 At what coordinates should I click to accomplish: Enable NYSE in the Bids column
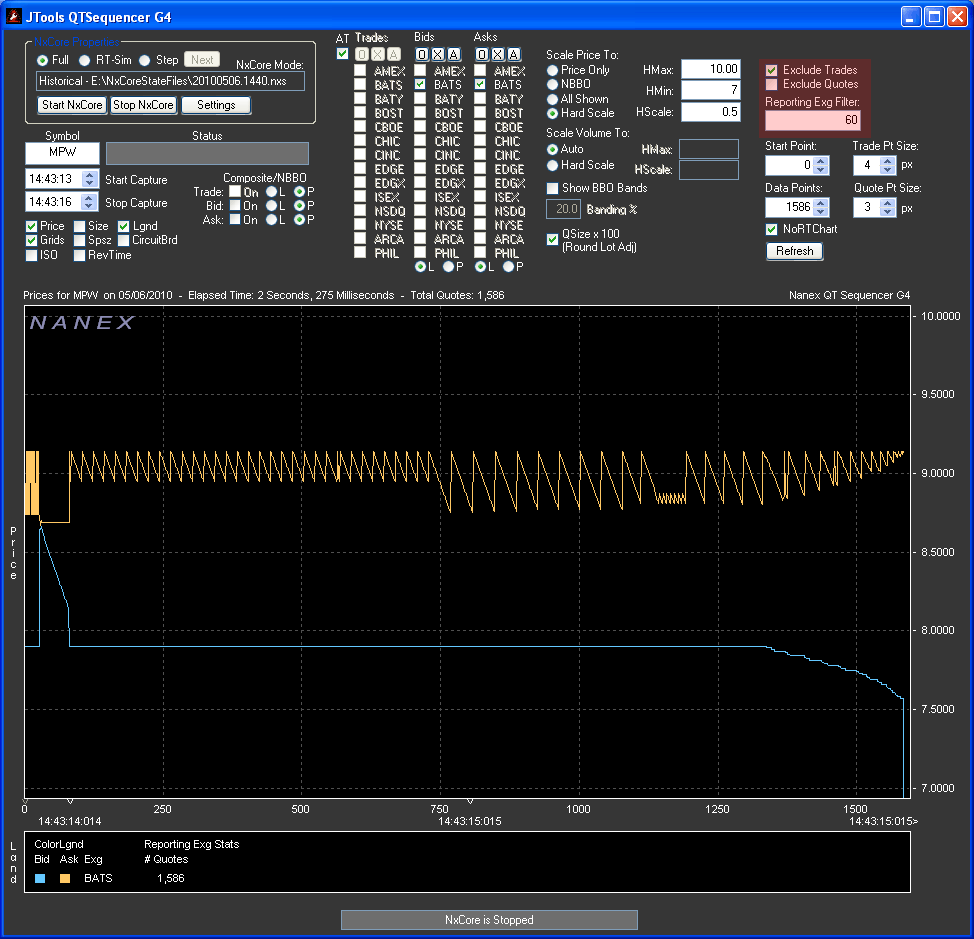pyautogui.click(x=421, y=225)
